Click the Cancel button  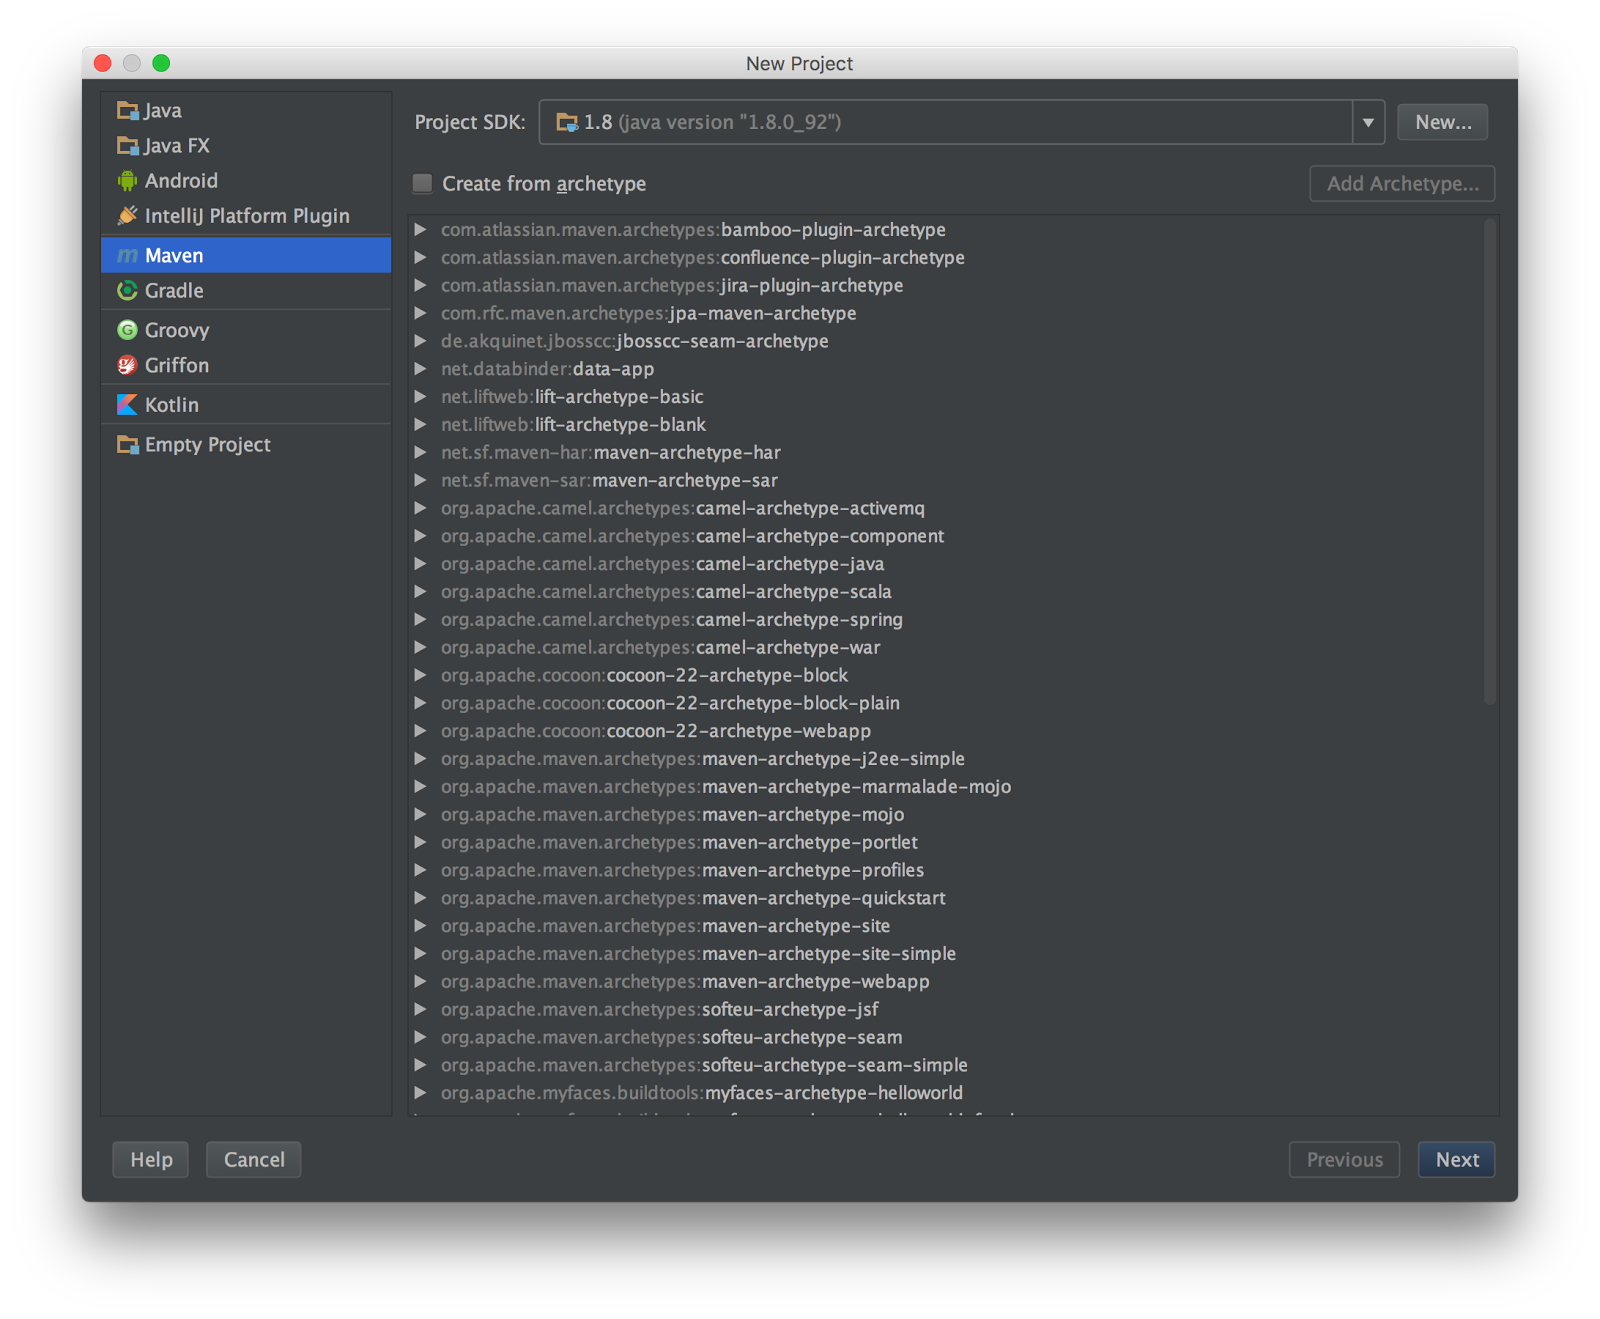pyautogui.click(x=254, y=1160)
